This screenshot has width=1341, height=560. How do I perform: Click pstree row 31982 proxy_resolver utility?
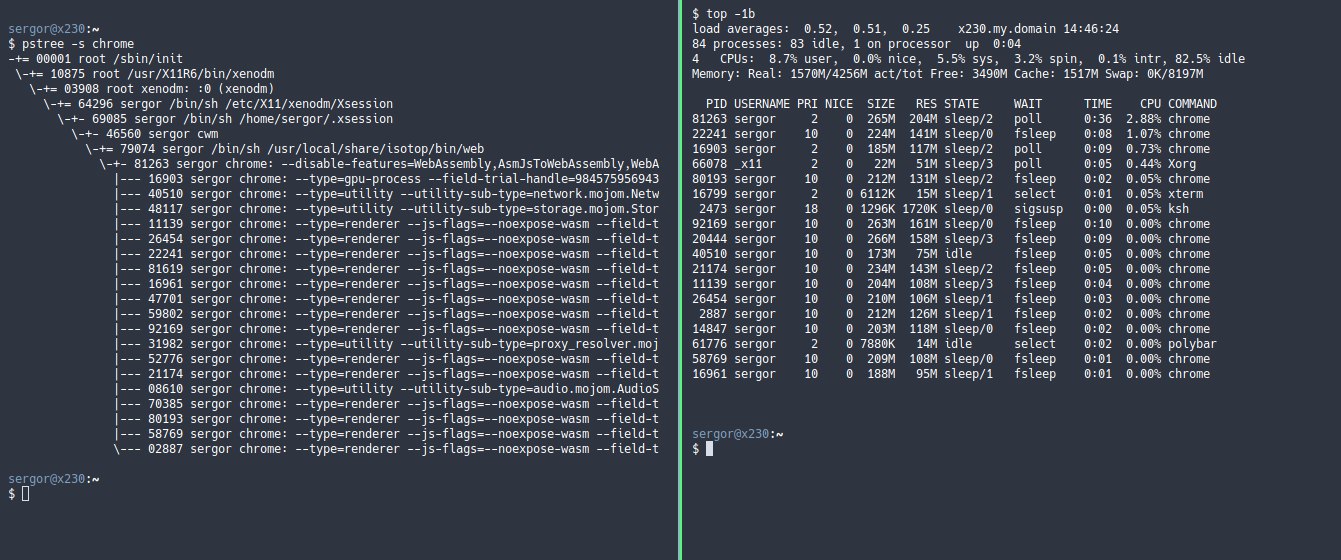(385, 344)
